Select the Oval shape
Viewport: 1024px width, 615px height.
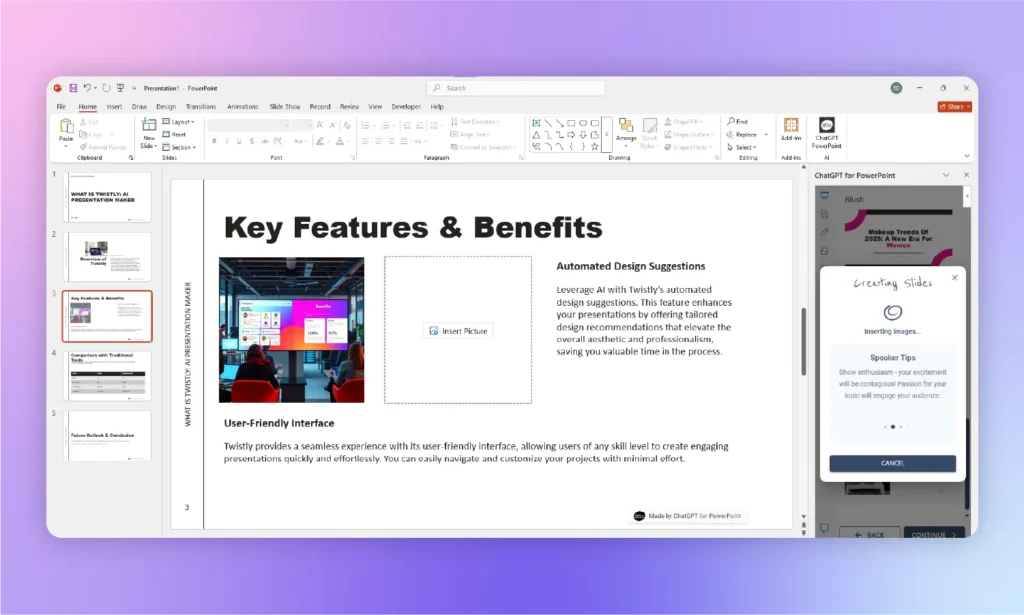point(583,123)
